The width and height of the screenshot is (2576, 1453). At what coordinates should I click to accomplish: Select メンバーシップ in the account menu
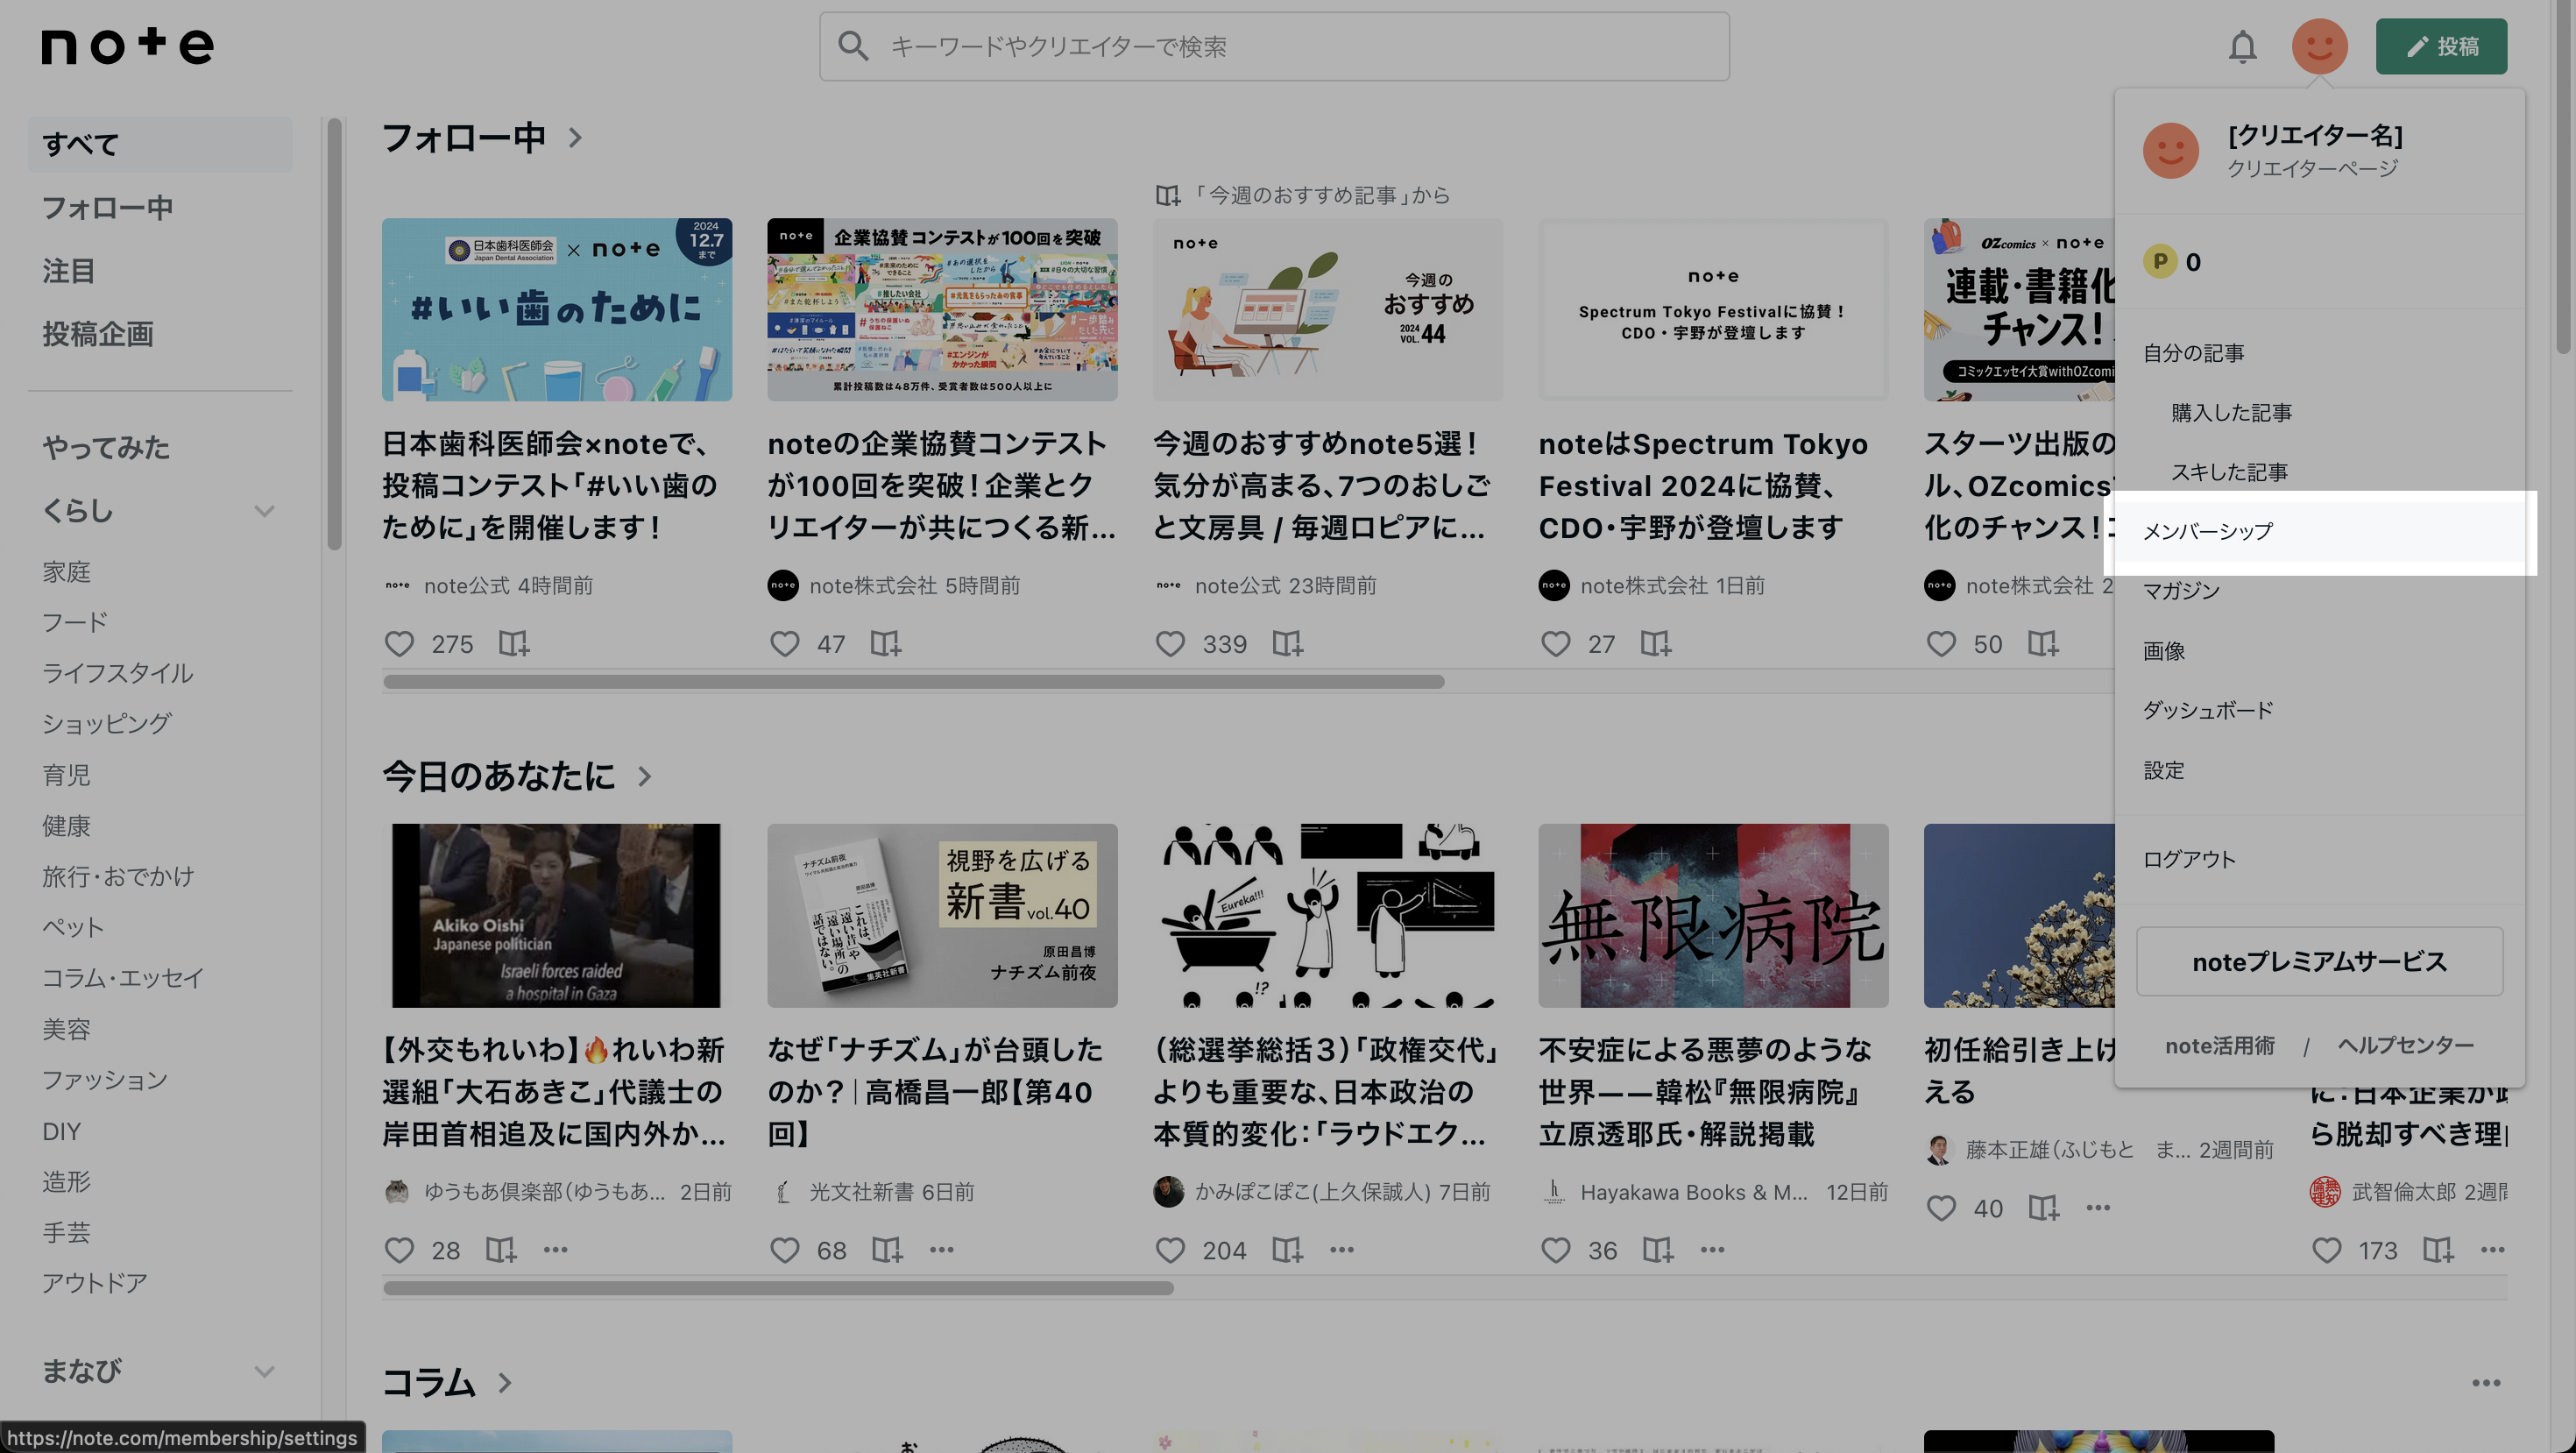coord(2320,532)
